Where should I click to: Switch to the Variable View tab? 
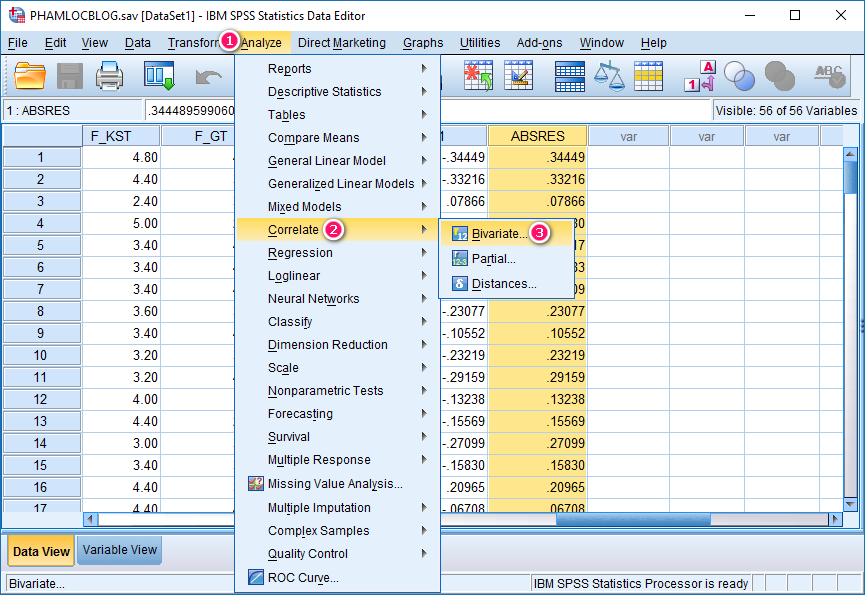tap(119, 550)
